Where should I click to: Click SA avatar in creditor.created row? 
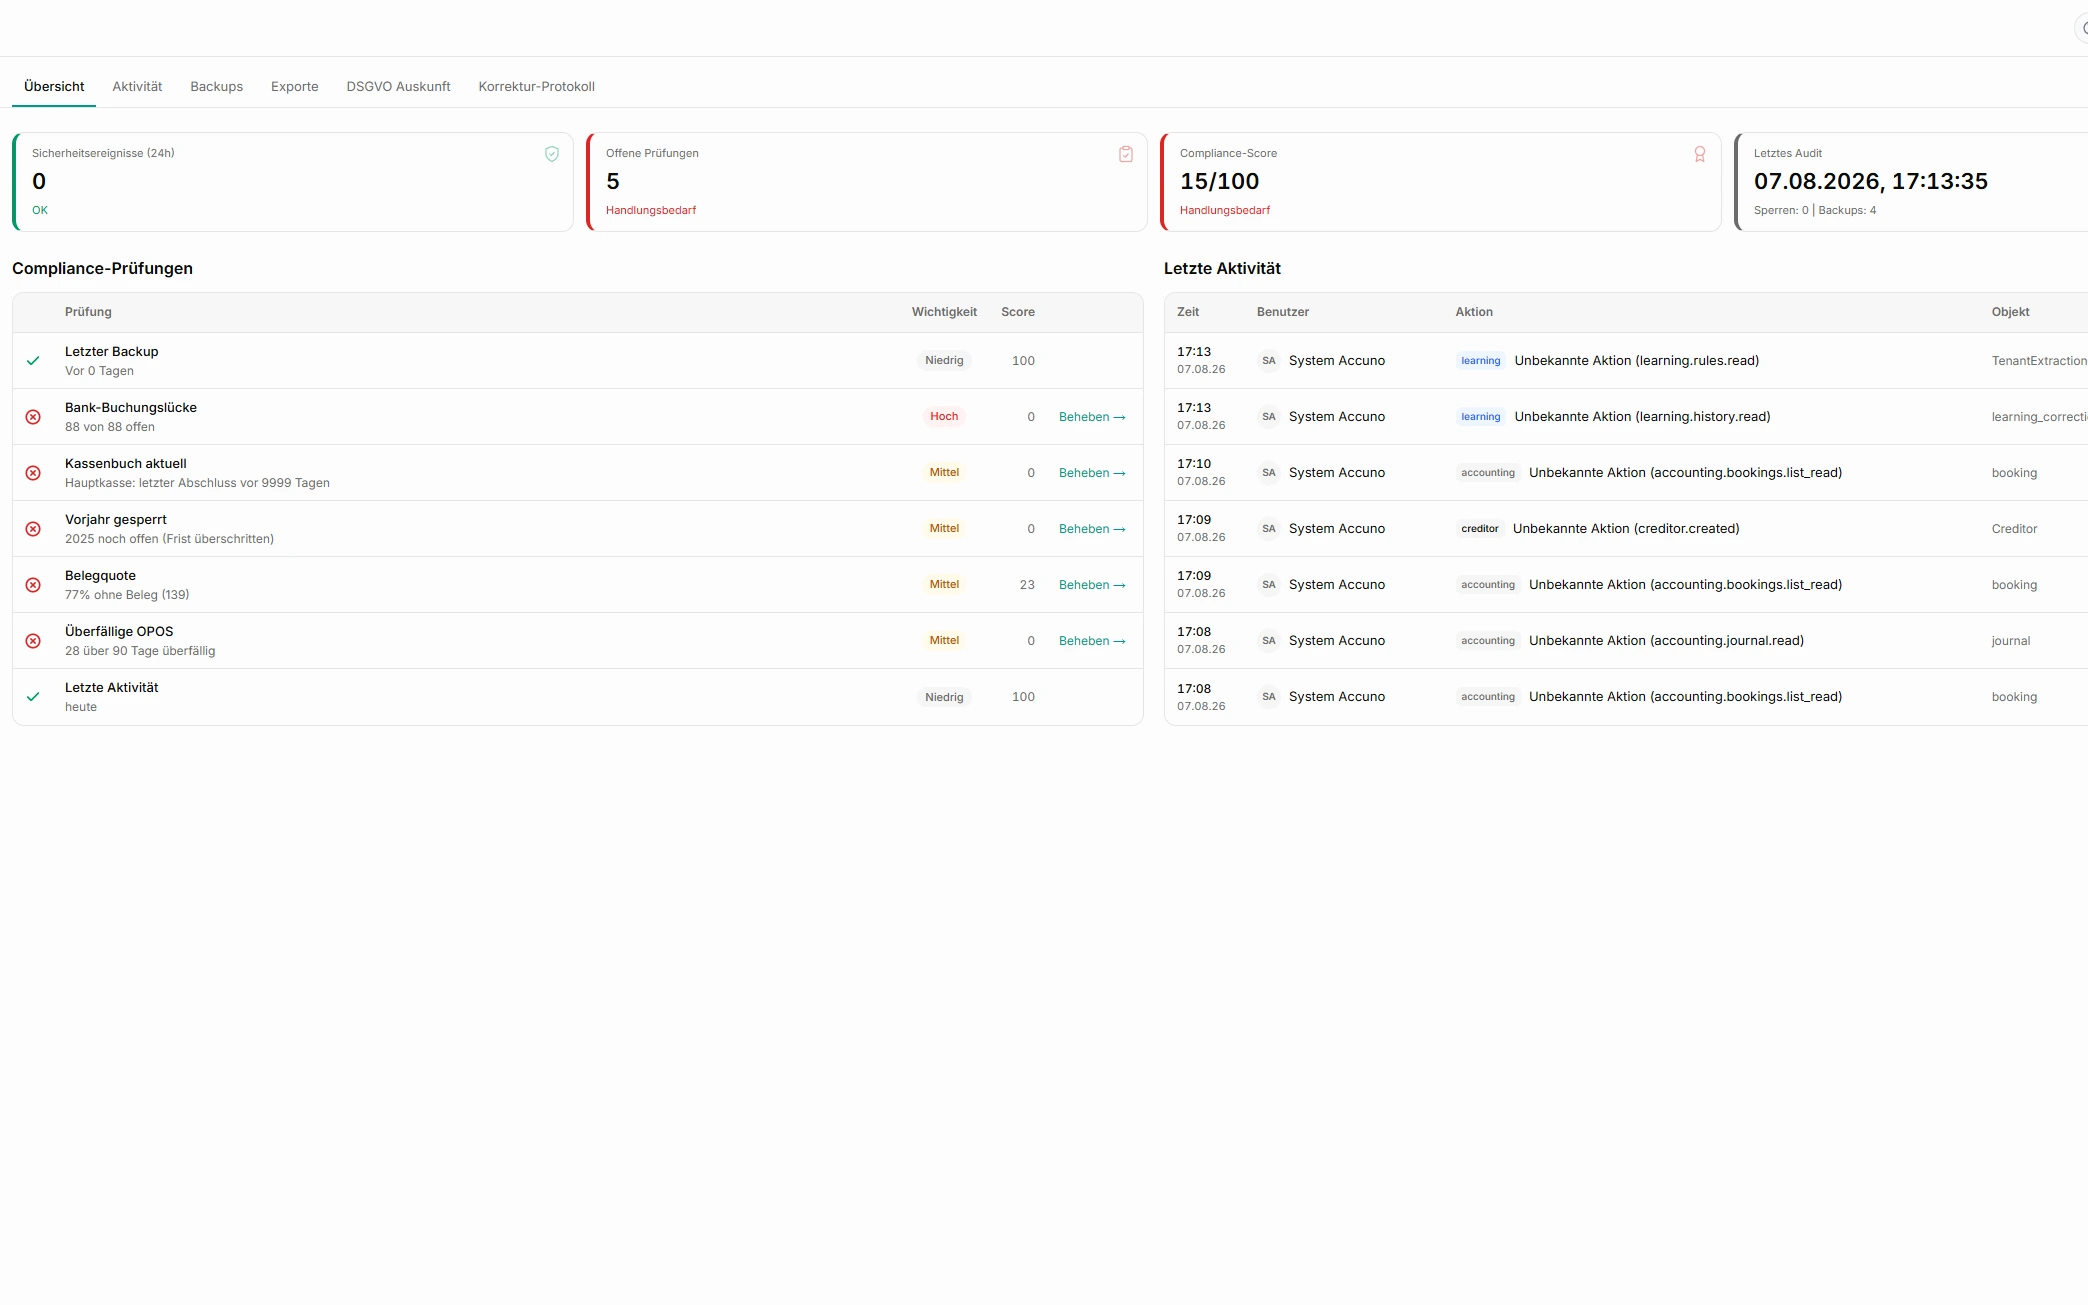coord(1268,529)
